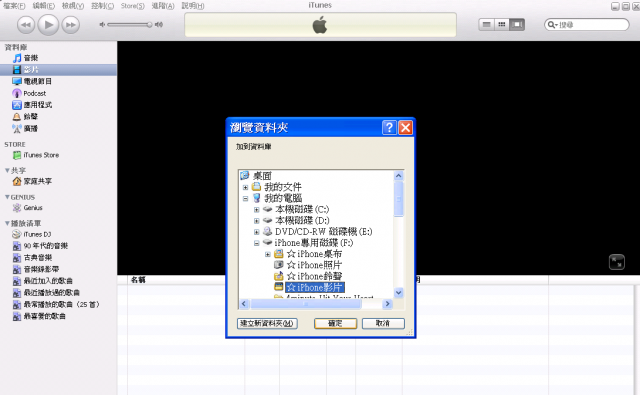640x395 pixels.
Task: Collapse 我的電腦 tree node
Action: 245,199
